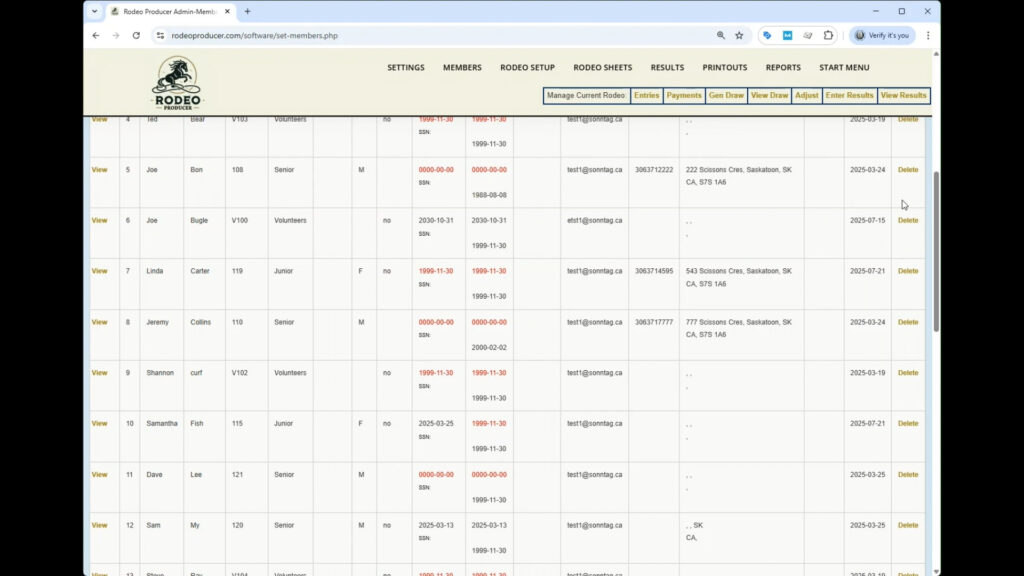Open the Payments link in Manage Current Rodeo
1024x576 pixels.
click(684, 96)
